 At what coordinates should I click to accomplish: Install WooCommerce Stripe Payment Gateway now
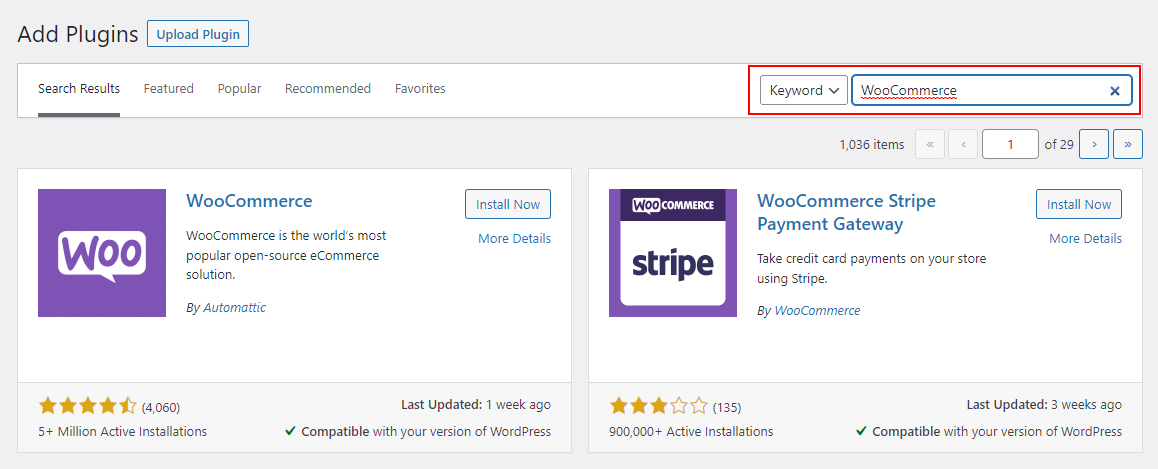tap(1079, 205)
